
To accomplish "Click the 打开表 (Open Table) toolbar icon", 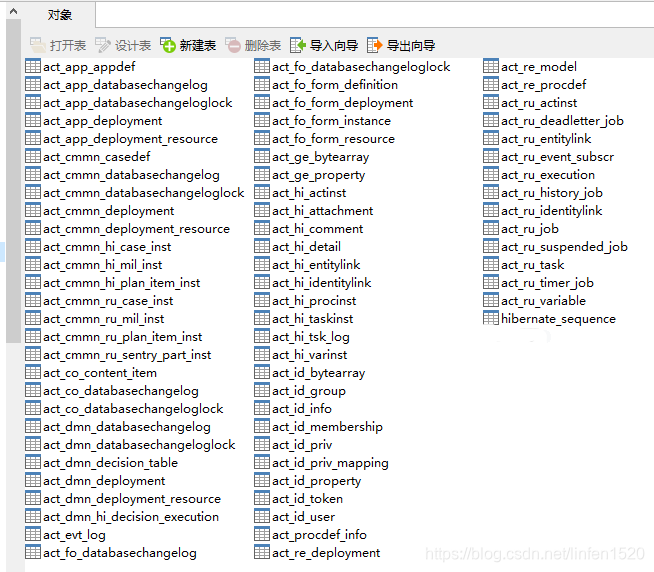I will tap(38, 45).
